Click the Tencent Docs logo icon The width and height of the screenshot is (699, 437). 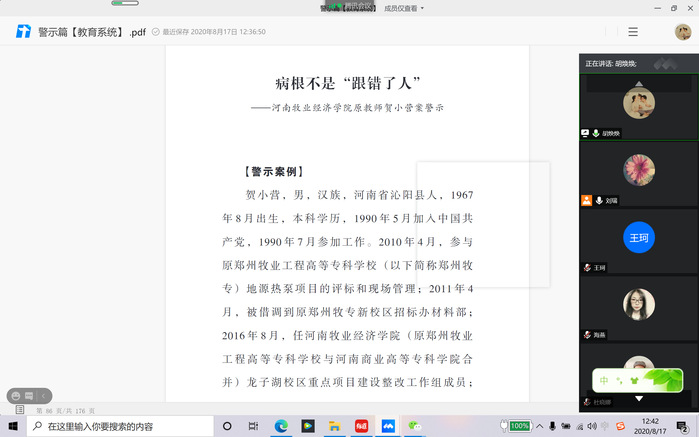[23, 32]
